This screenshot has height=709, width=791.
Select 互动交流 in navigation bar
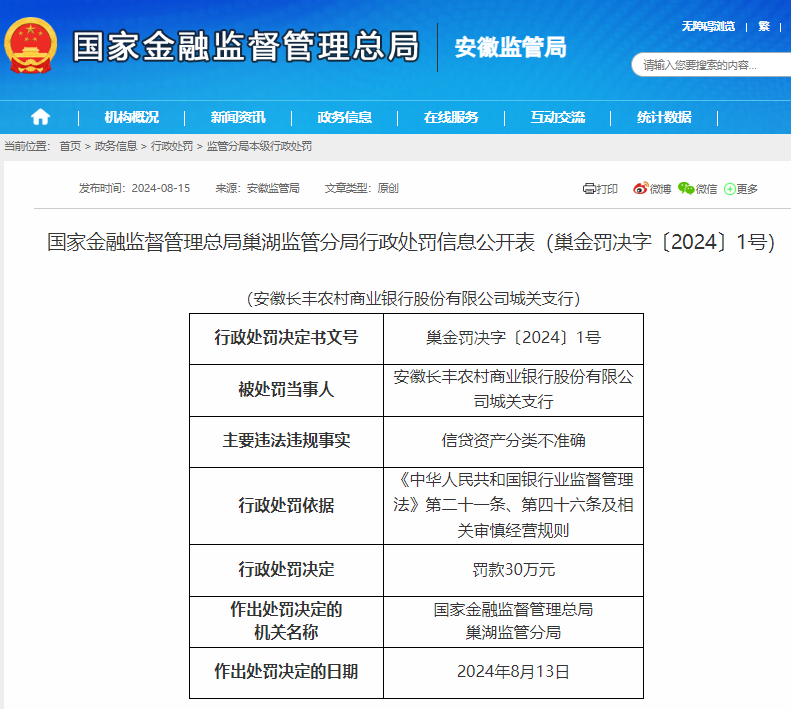pyautogui.click(x=558, y=117)
